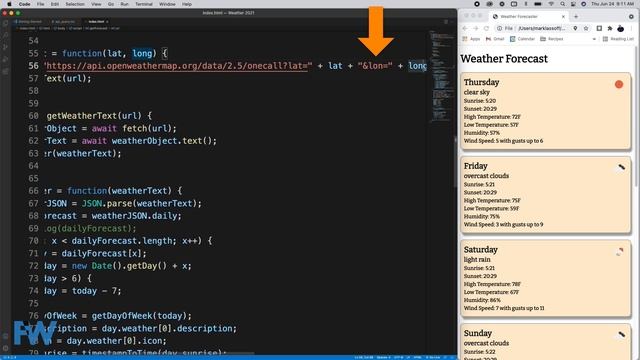The height and width of the screenshot is (360, 640).
Task: Click the Chrome profile avatar
Action: [x=620, y=28]
